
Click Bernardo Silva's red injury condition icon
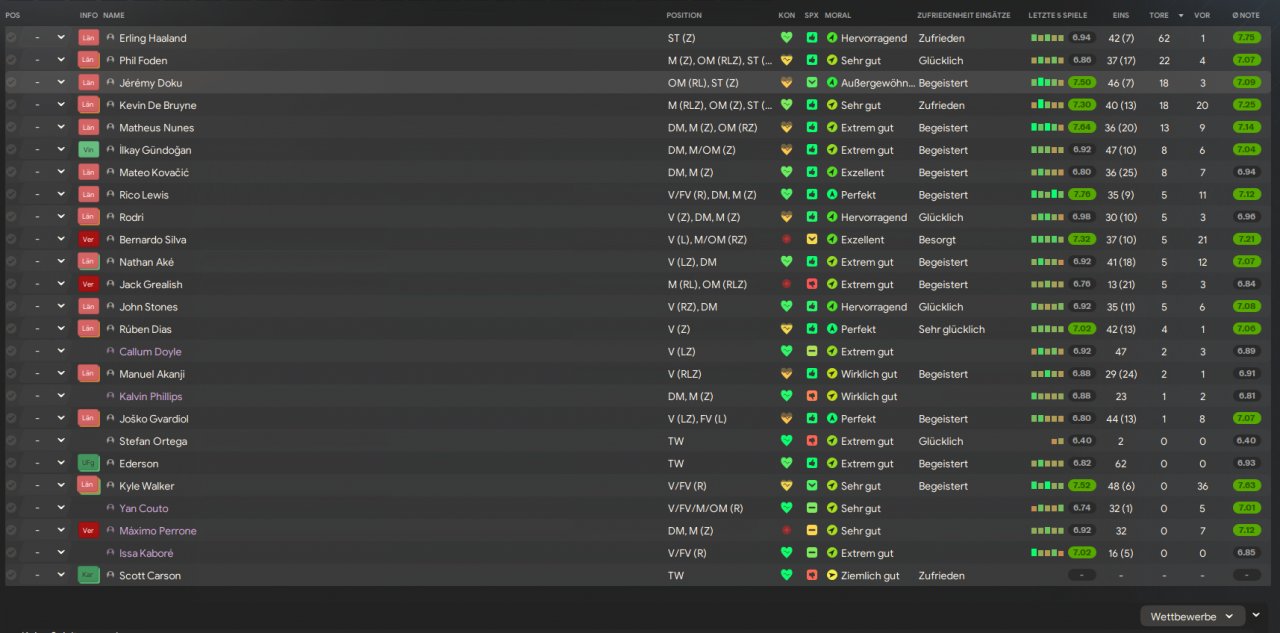(786, 240)
